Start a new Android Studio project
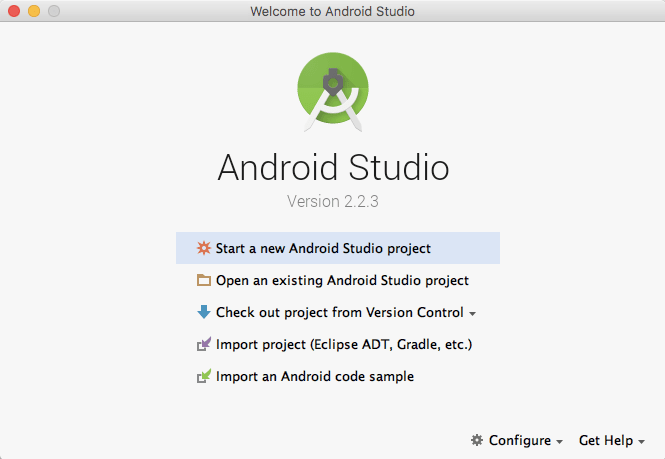 click(x=338, y=248)
